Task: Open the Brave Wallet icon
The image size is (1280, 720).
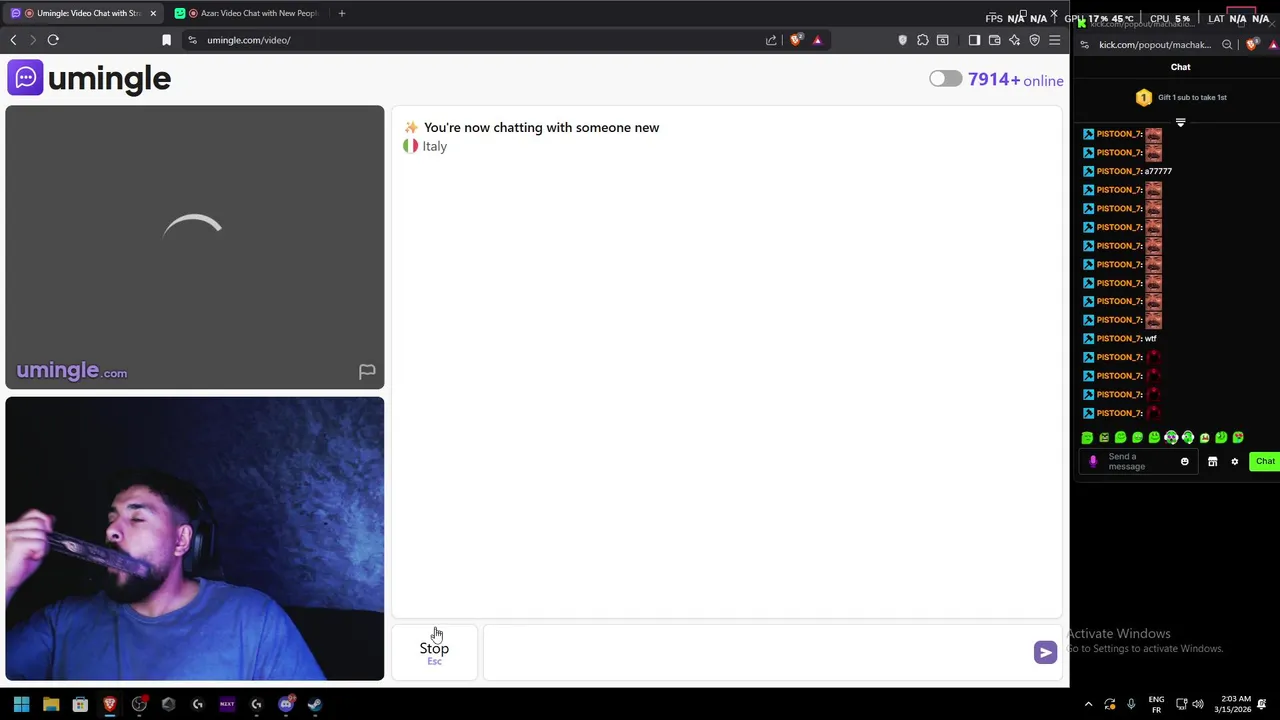Action: click(994, 40)
